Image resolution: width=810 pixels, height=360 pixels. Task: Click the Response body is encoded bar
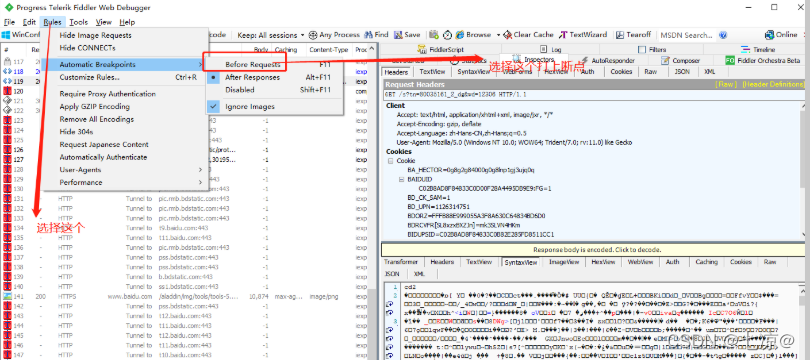tap(593, 249)
